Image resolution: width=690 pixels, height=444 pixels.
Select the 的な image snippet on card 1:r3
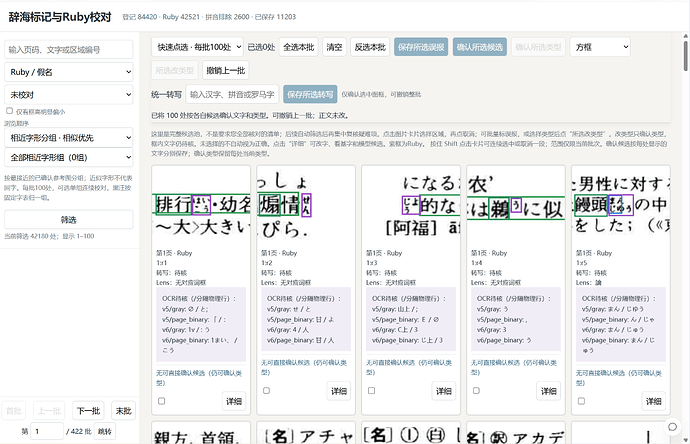(x=411, y=205)
